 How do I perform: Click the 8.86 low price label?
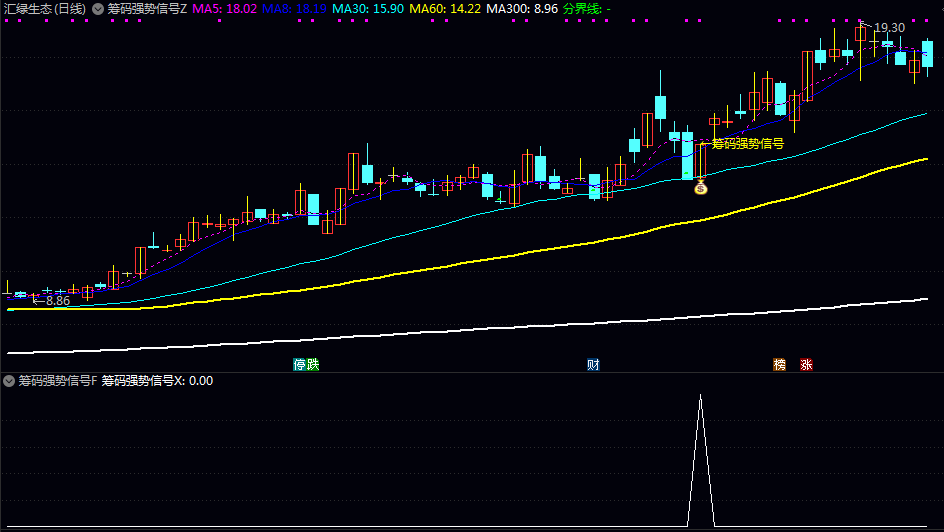(57, 300)
